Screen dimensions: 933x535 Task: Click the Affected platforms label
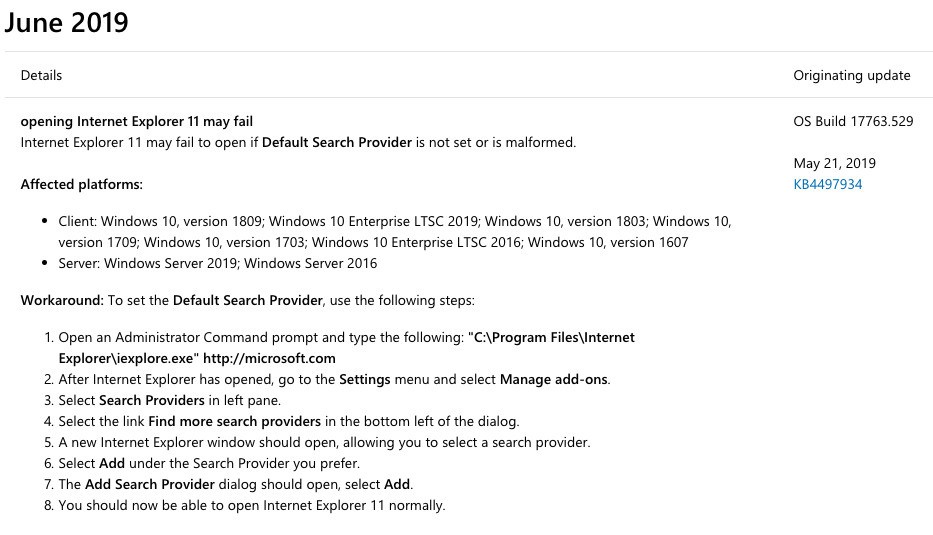[x=82, y=184]
